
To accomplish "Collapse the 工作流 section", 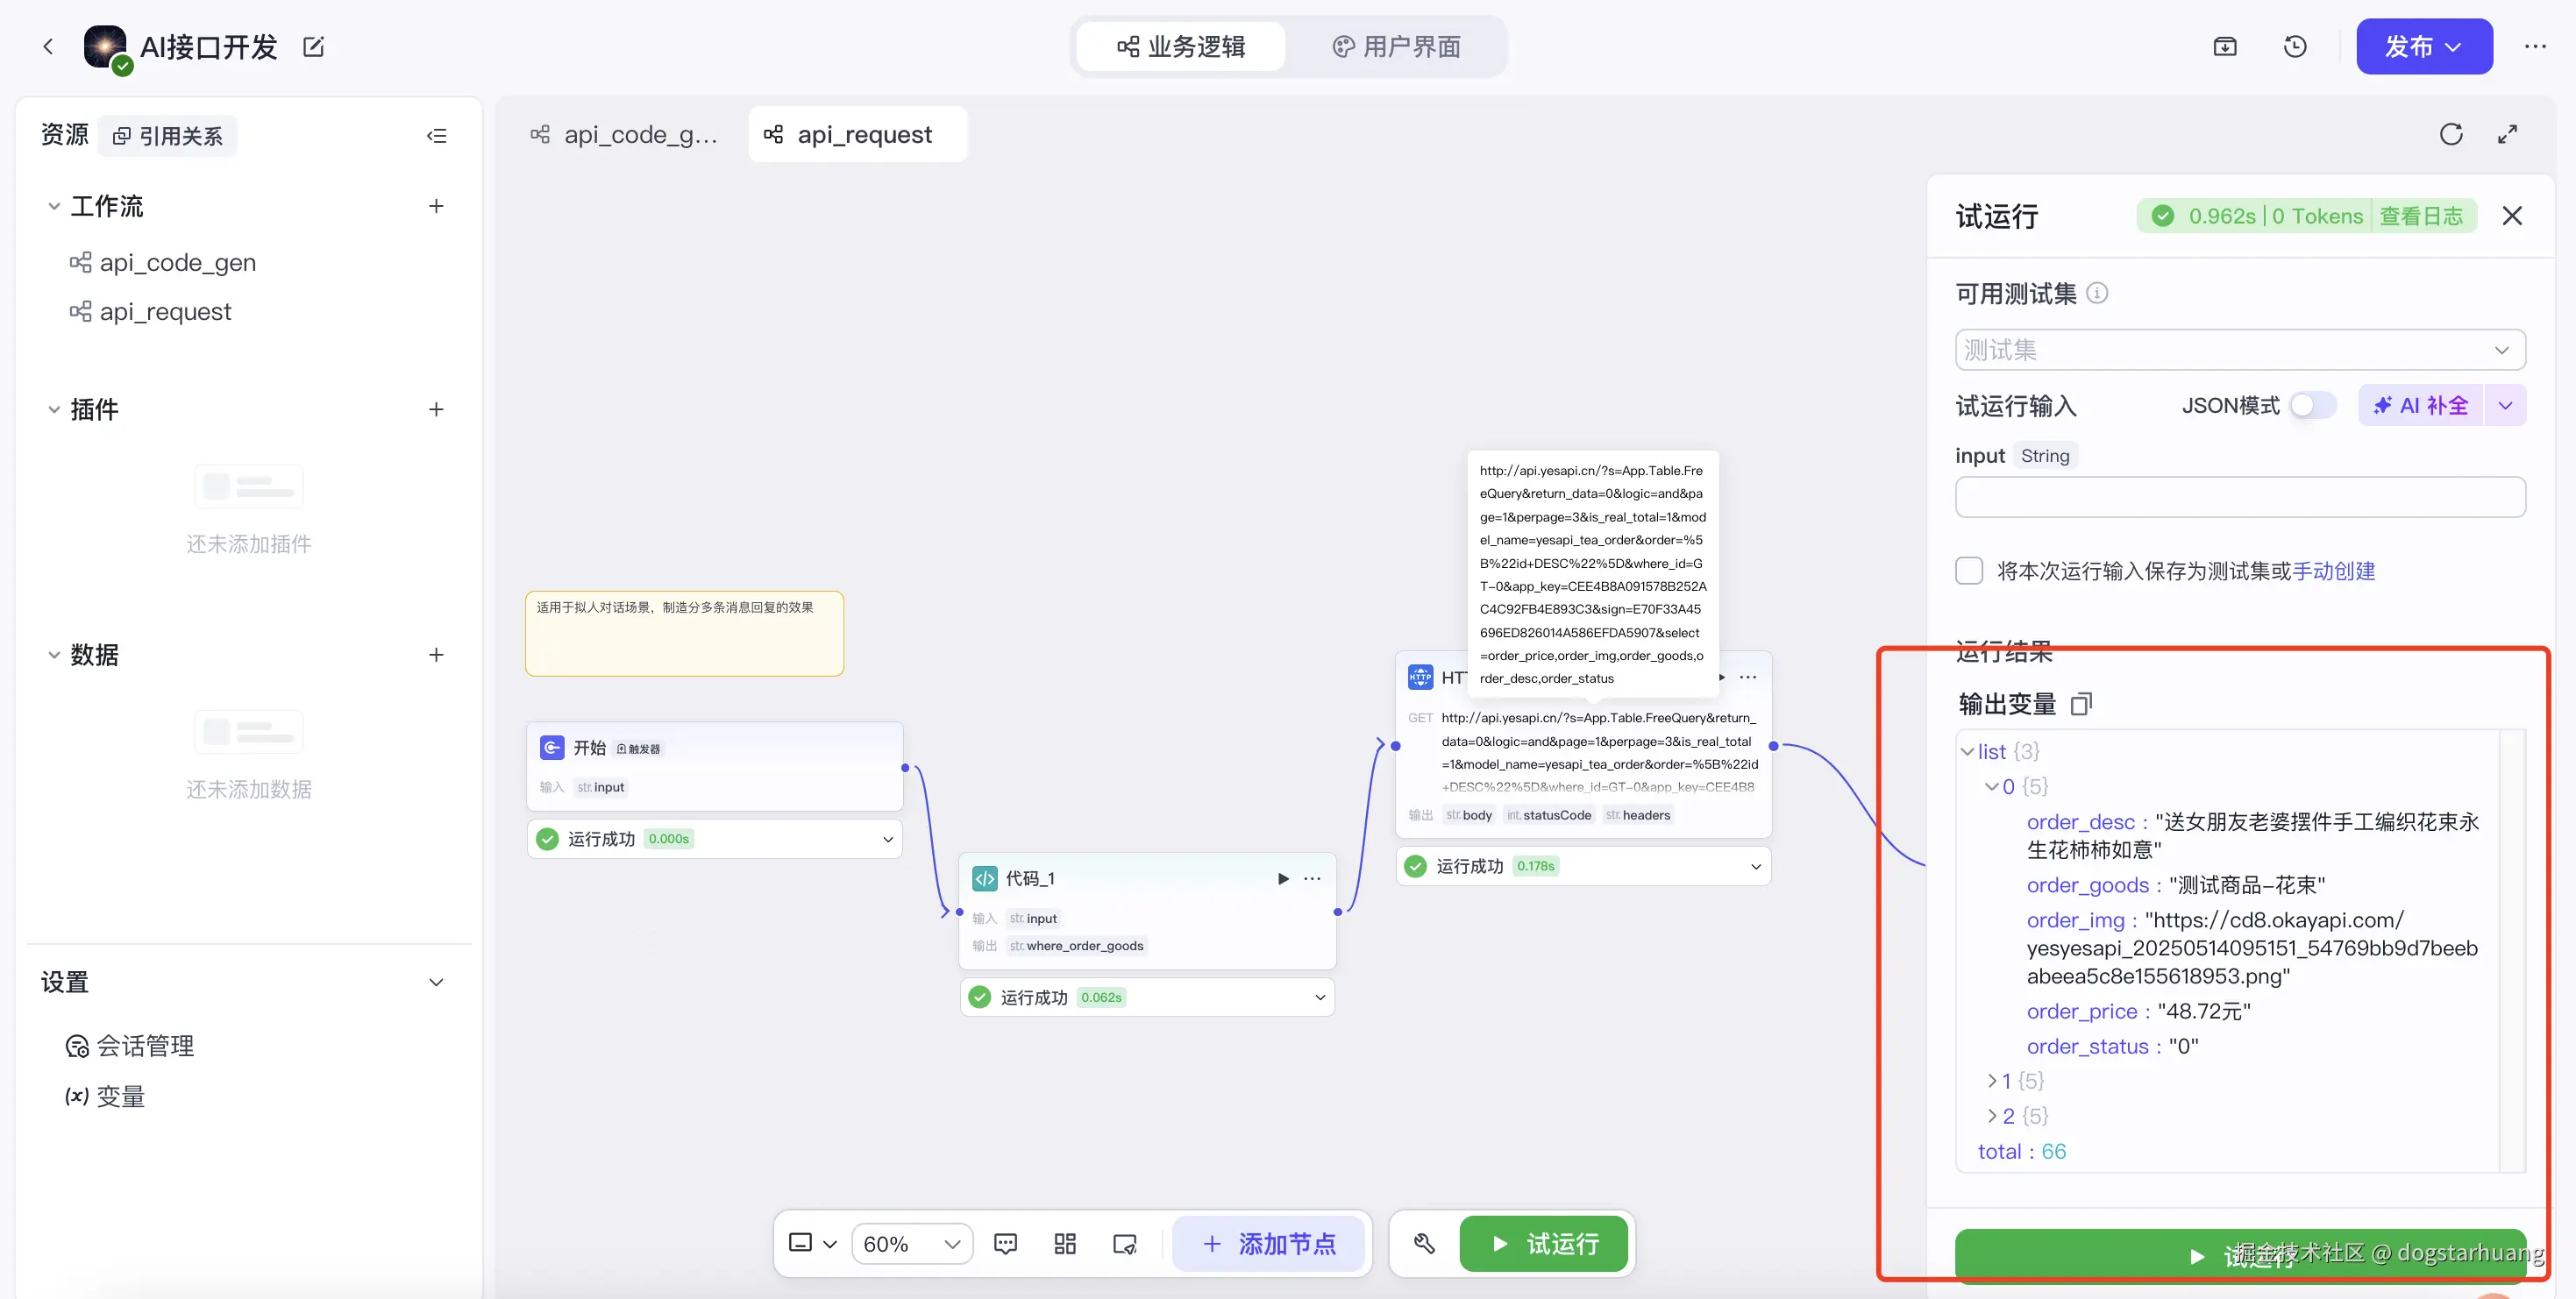I will [x=54, y=207].
